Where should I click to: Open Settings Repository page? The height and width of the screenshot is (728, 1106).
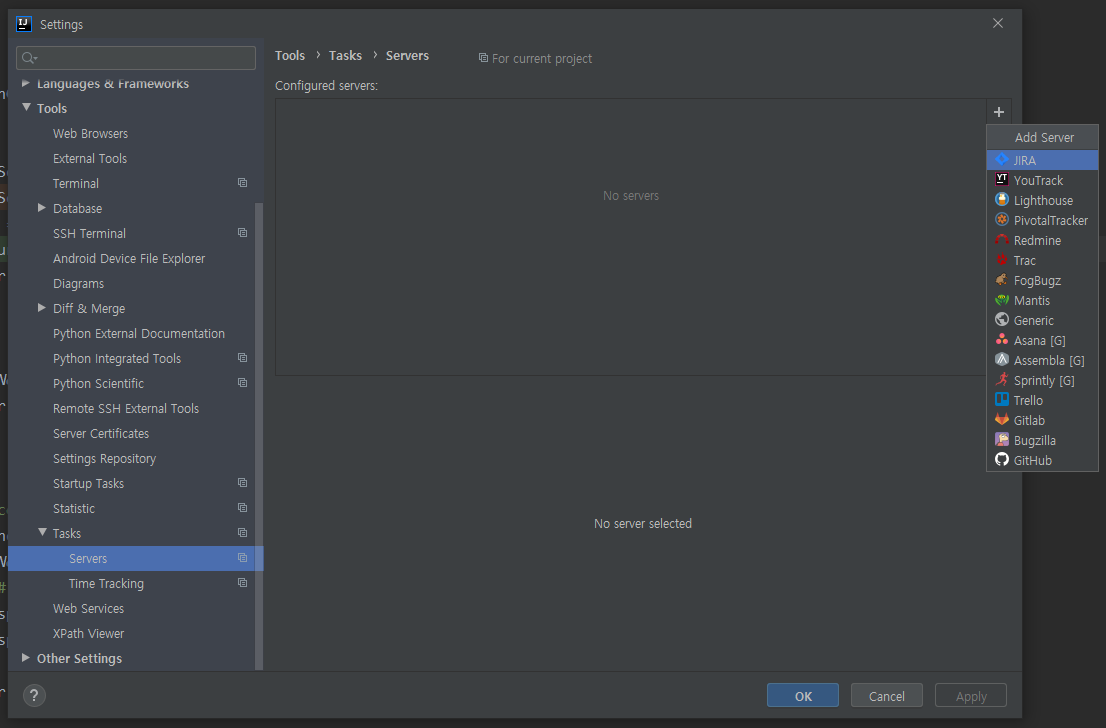[x=104, y=458]
